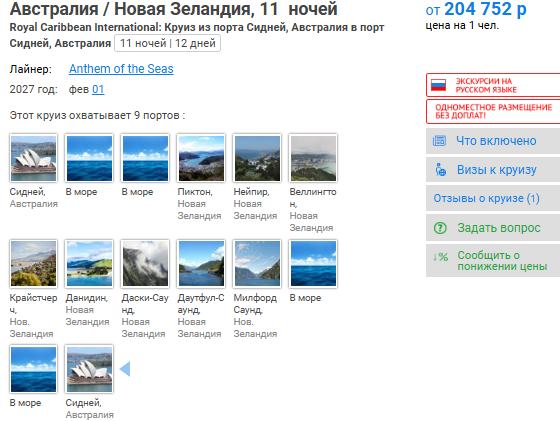
Task: Click the Russian flag icon in excursions banner
Action: (438, 85)
